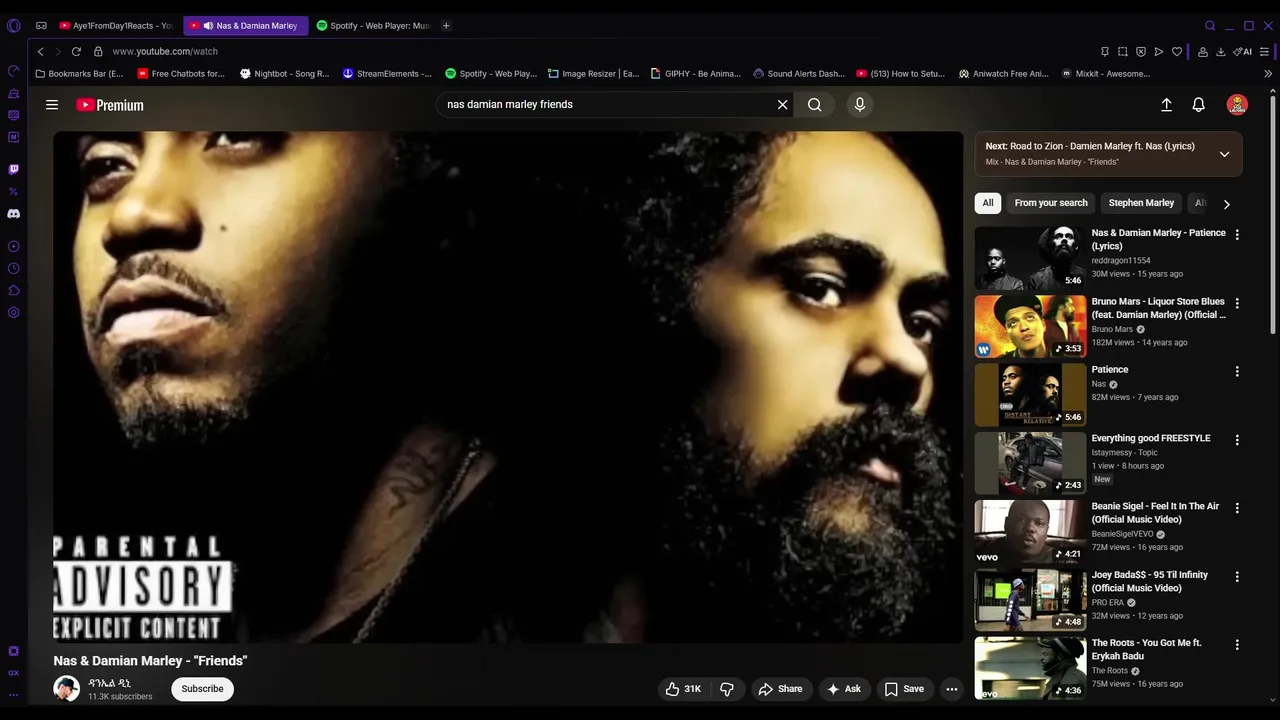Show more filter chips with right arrow

pos(1226,204)
